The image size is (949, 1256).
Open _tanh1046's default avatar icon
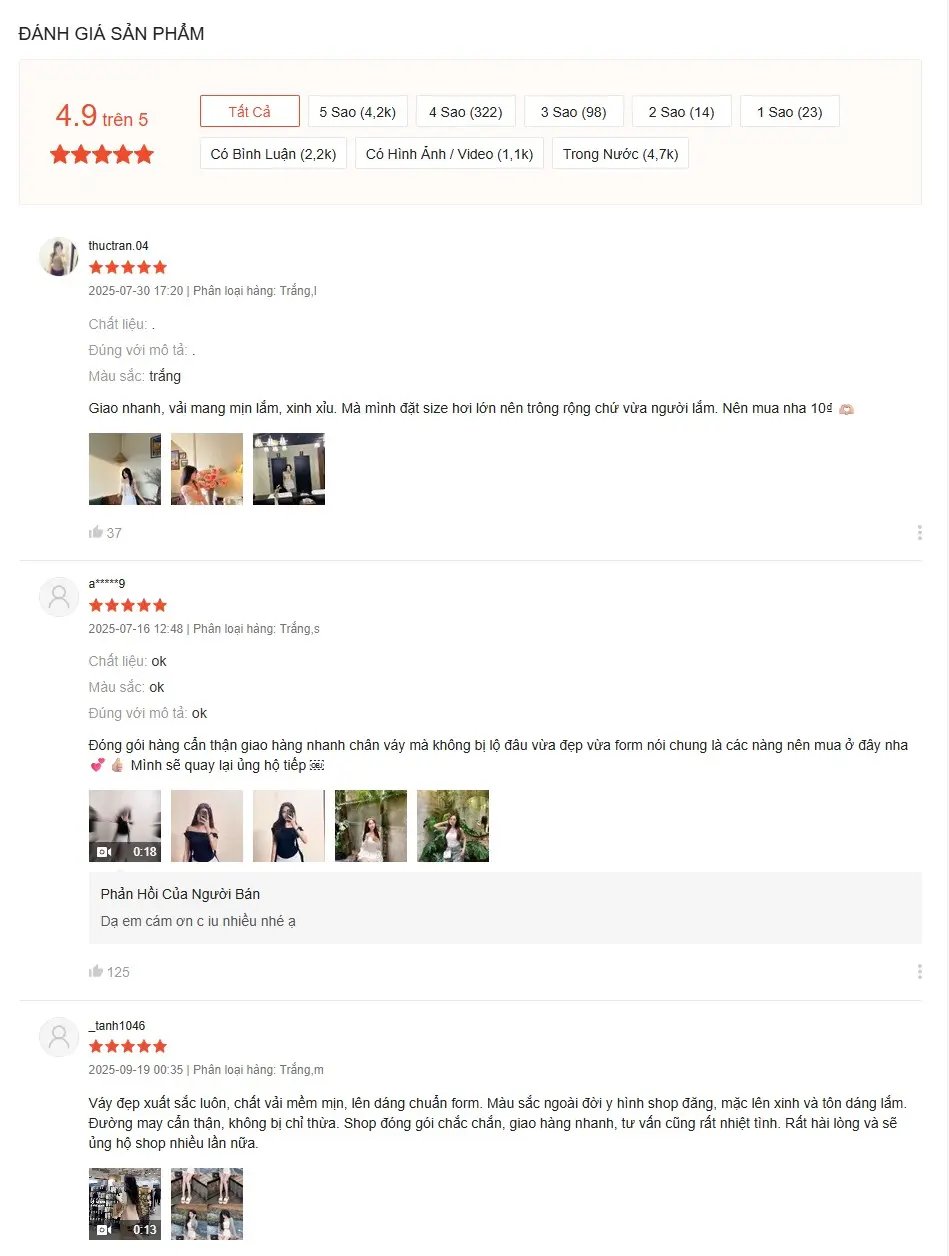click(59, 1037)
